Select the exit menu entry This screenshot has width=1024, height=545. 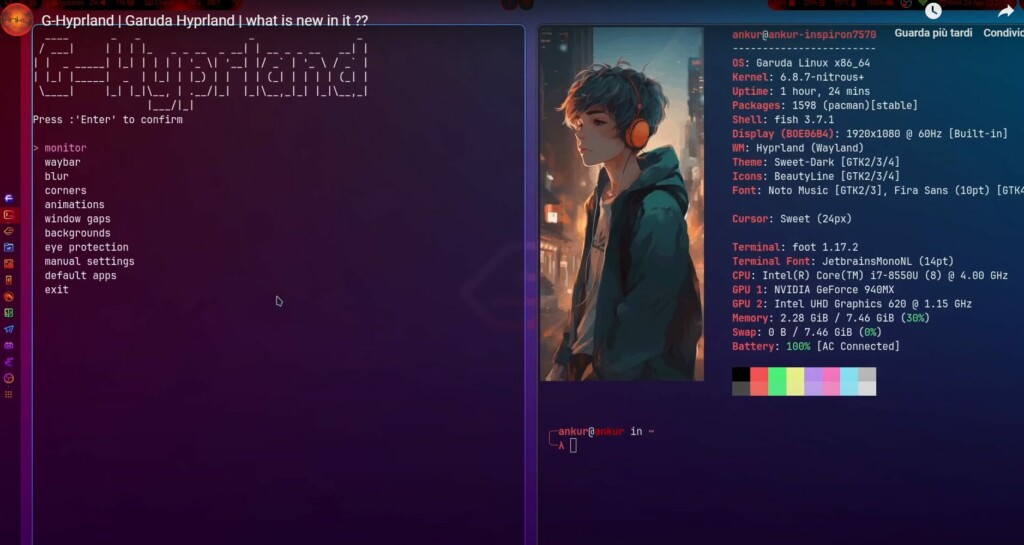[56, 290]
